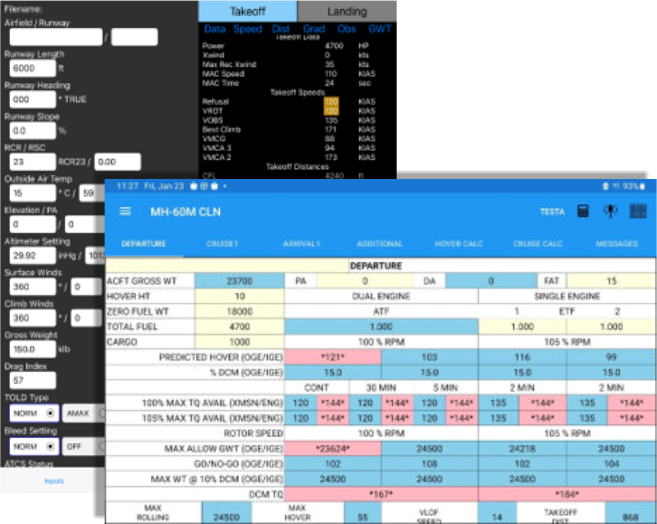The height and width of the screenshot is (524, 657).
Task: Show the Grad sub-tab in TOLD window
Action: point(314,29)
